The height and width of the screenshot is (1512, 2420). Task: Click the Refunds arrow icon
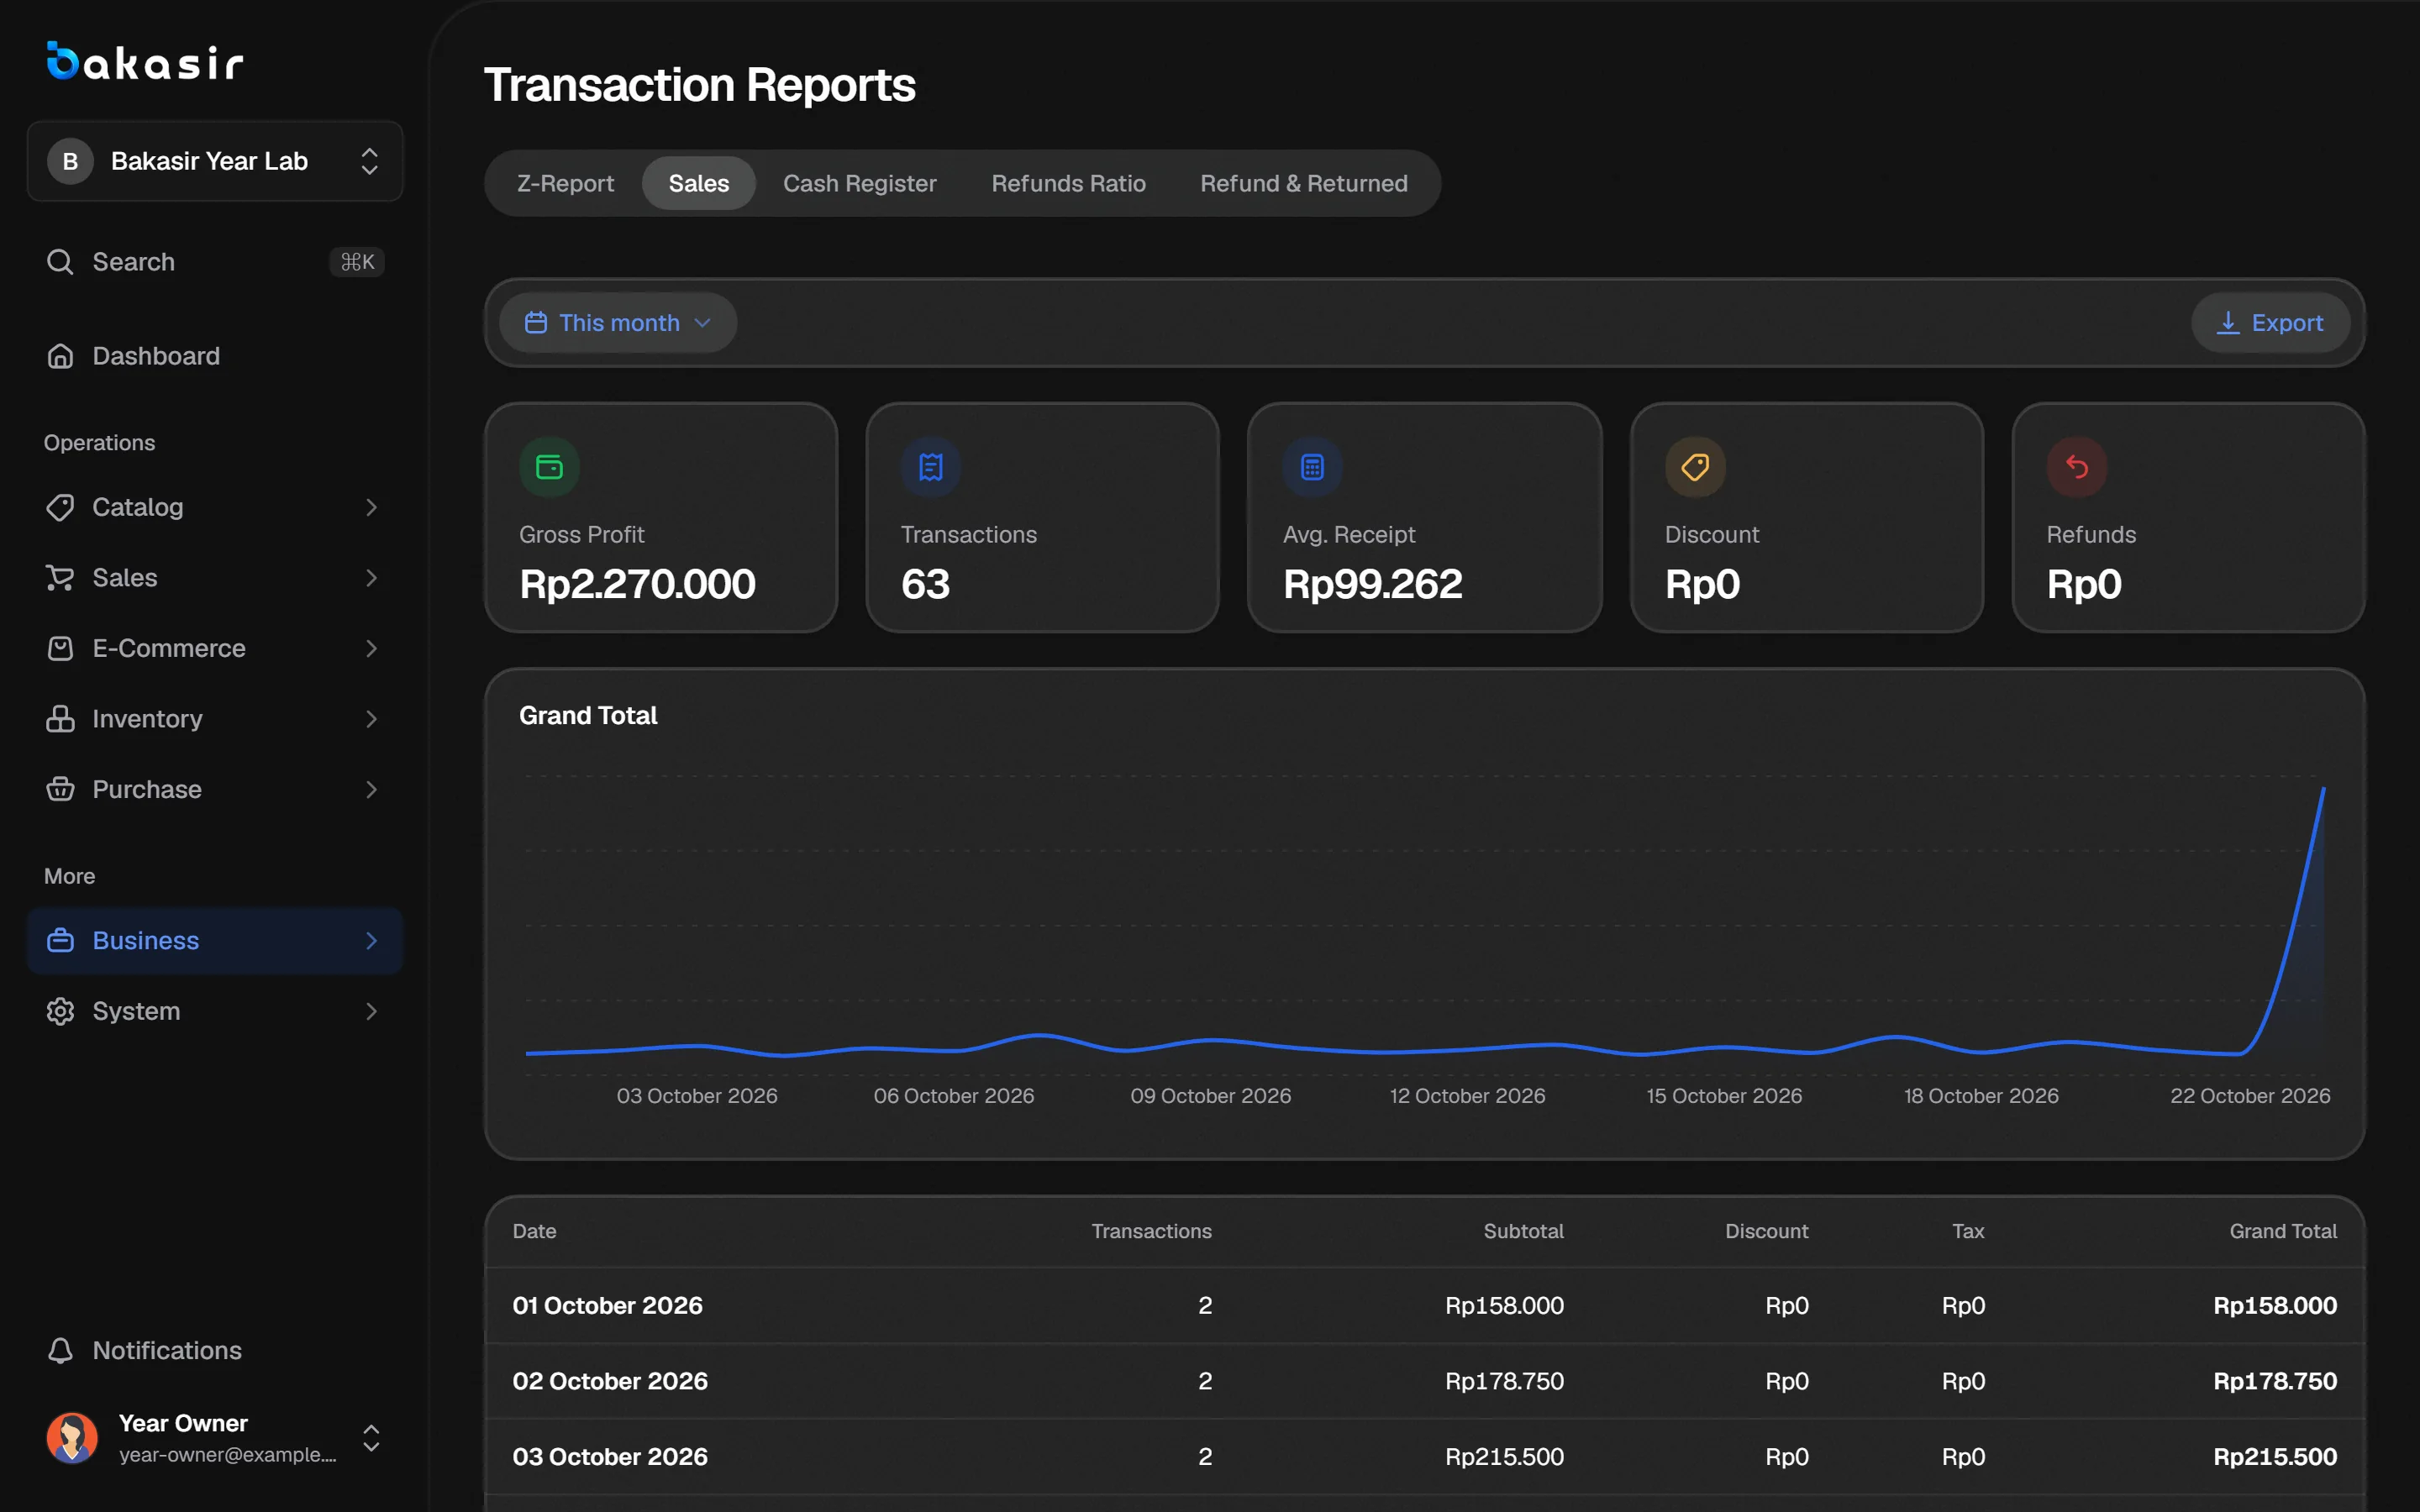(2077, 467)
